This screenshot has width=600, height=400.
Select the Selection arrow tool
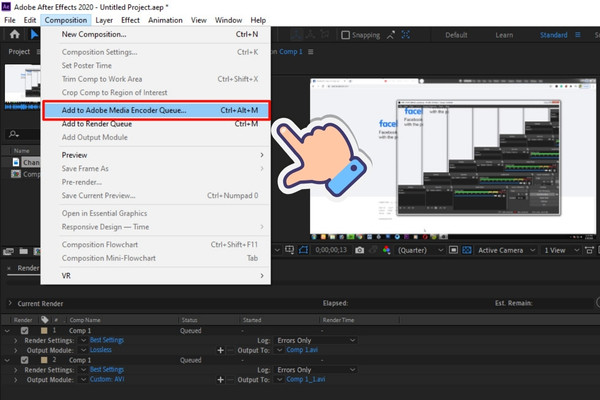pos(34,34)
